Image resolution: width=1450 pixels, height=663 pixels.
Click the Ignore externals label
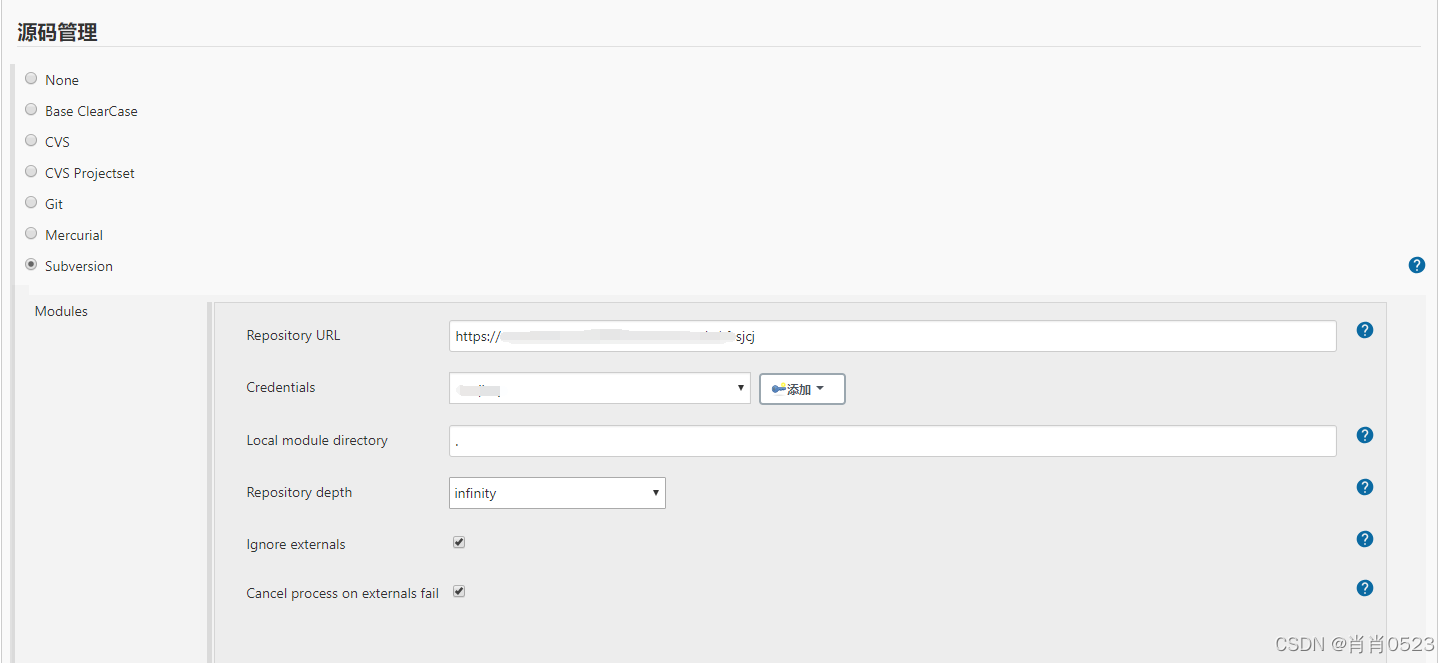tap(296, 544)
